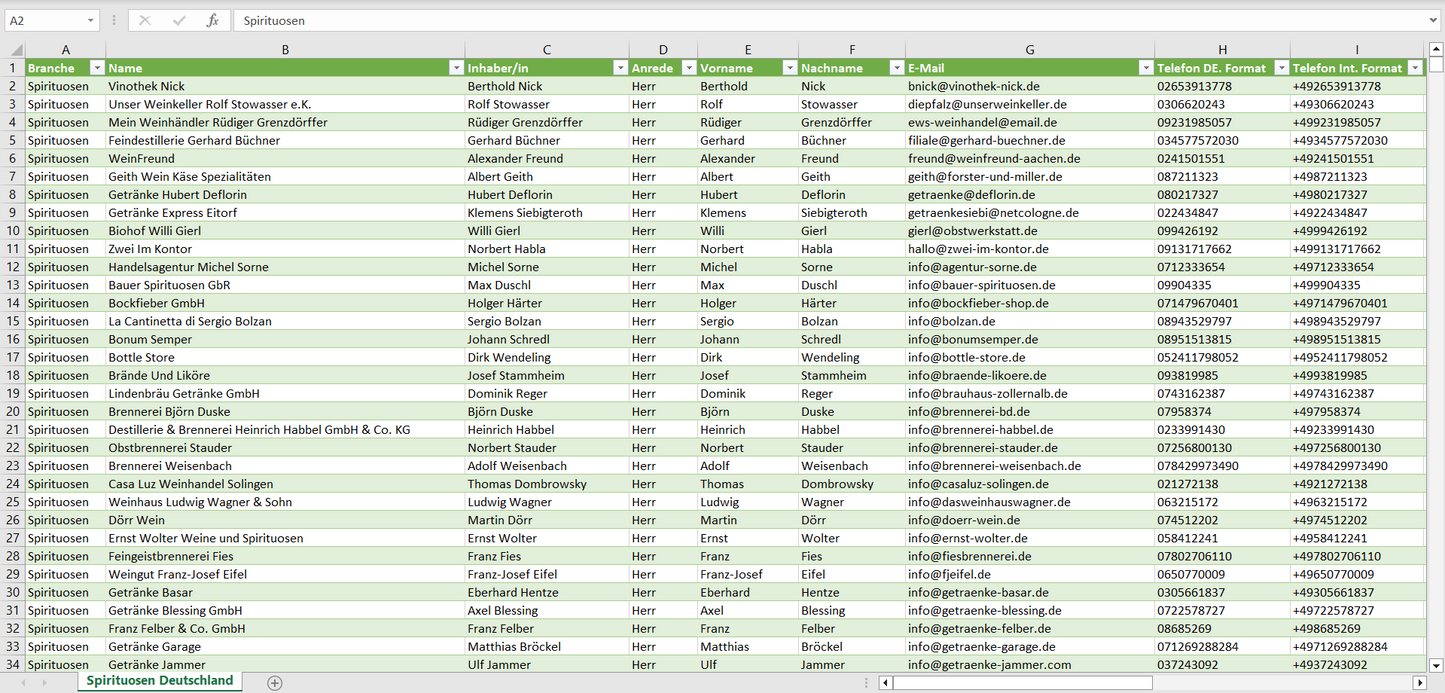Expand the Name Box dropdown arrow
Screen dimensions: 1445x693
pos(91,20)
